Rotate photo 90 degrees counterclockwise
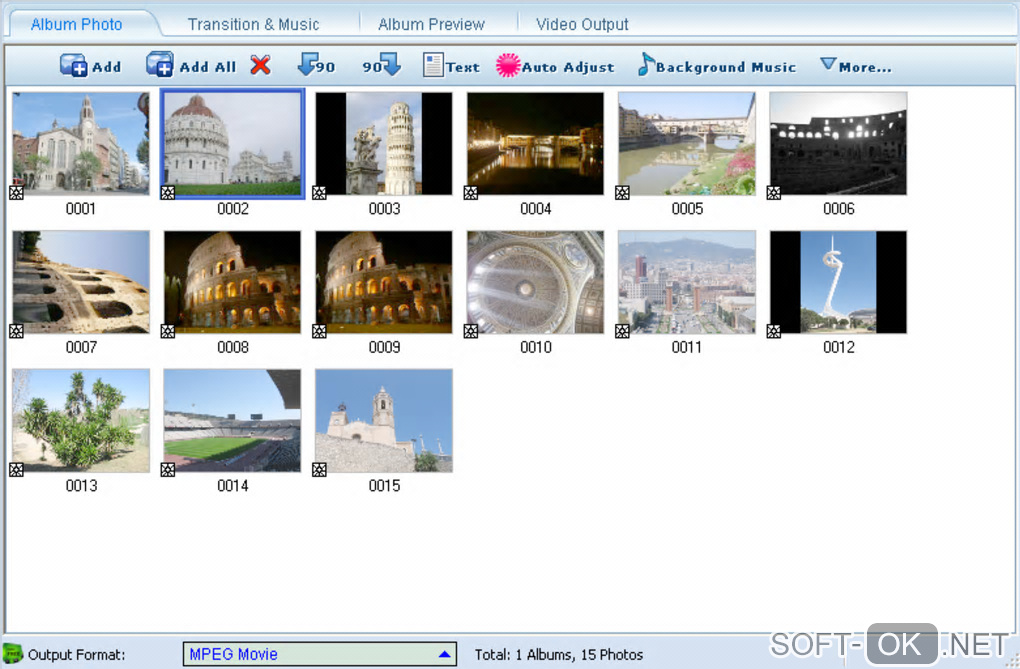The image size is (1020, 669). 316,65
